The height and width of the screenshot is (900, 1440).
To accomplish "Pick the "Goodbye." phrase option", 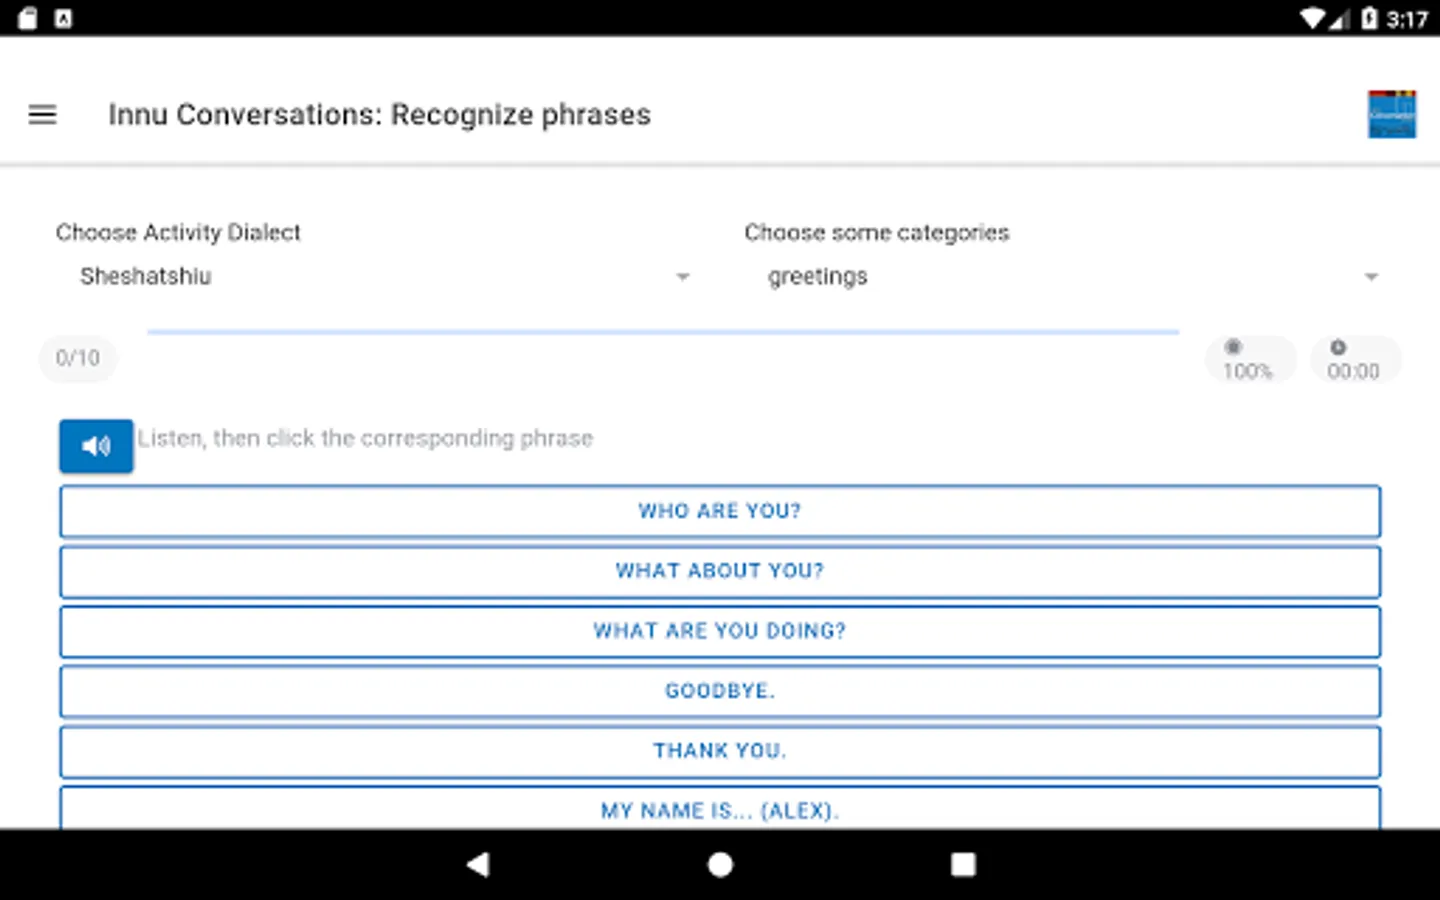I will [720, 691].
